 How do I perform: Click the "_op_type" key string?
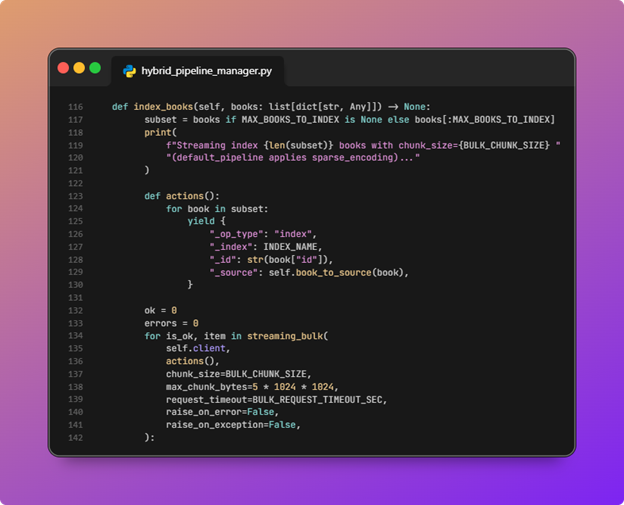click(236, 234)
